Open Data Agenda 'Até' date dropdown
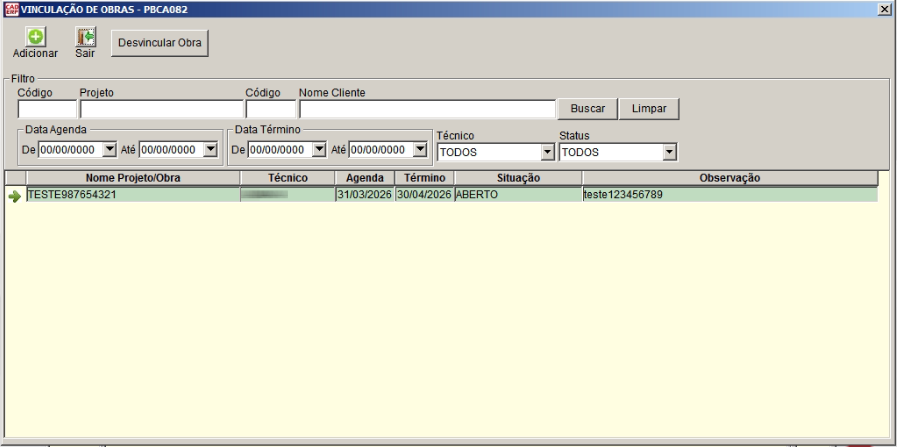 point(211,150)
